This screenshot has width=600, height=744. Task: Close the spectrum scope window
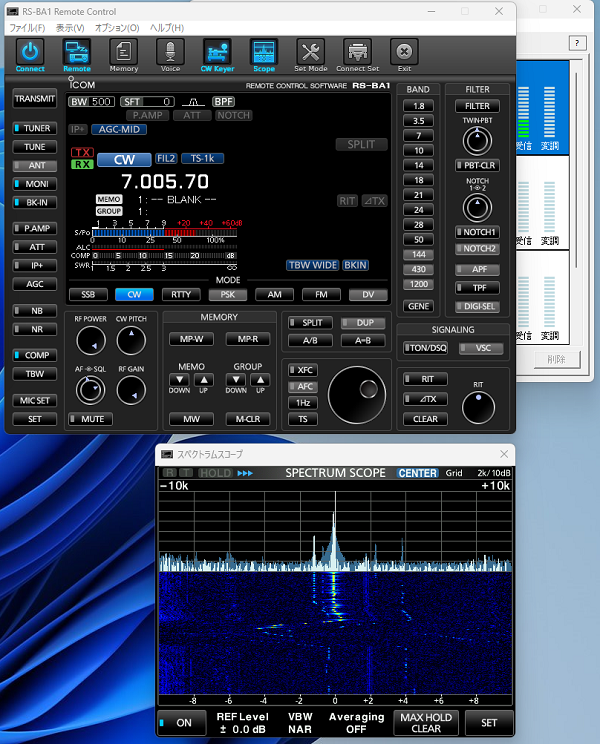[504, 454]
